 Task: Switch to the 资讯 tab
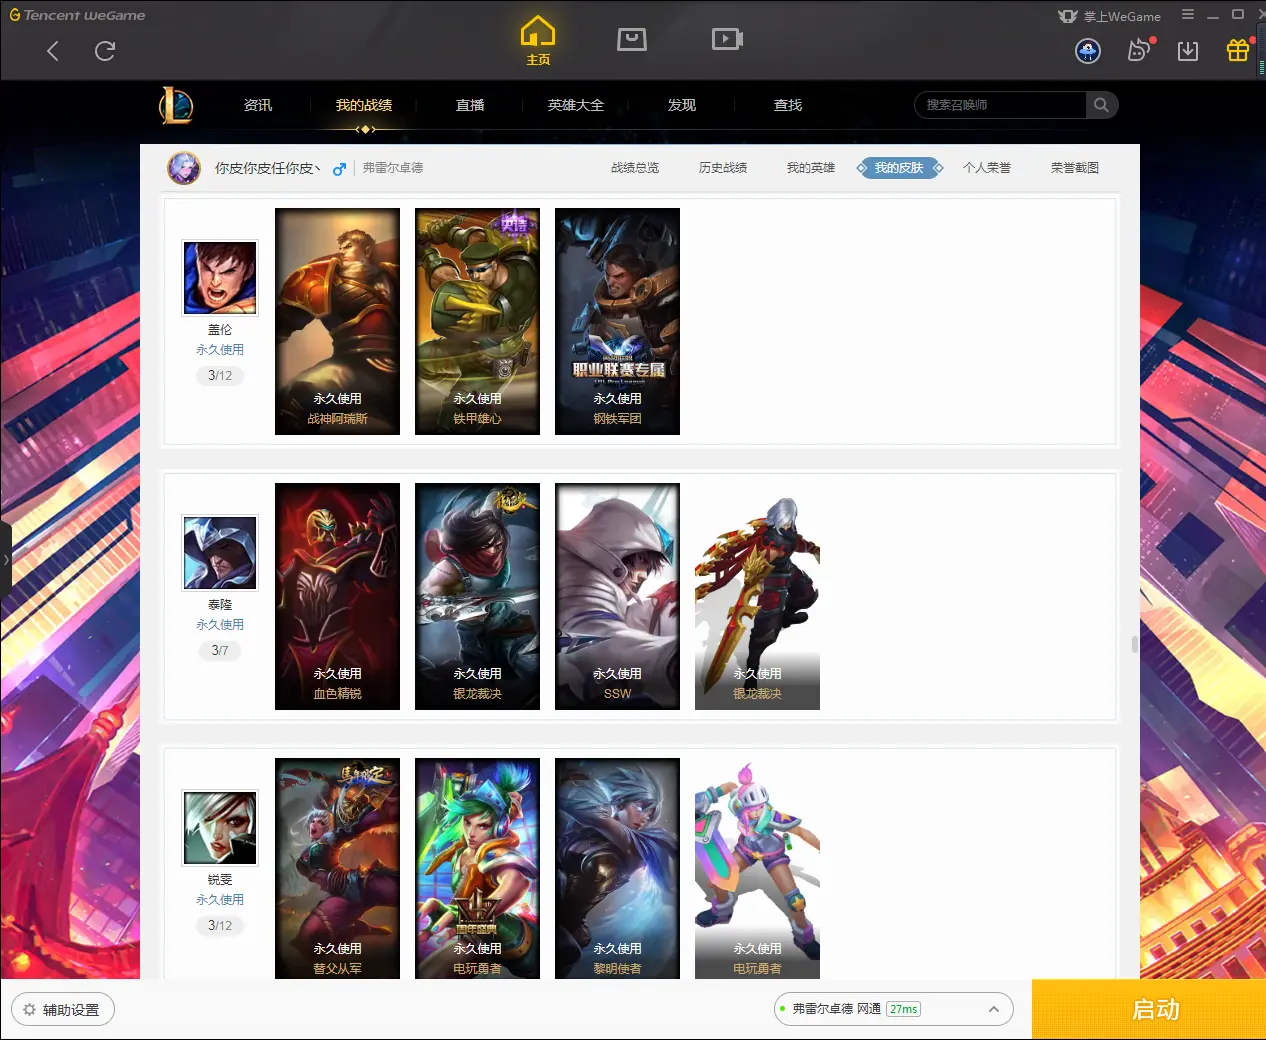click(258, 105)
